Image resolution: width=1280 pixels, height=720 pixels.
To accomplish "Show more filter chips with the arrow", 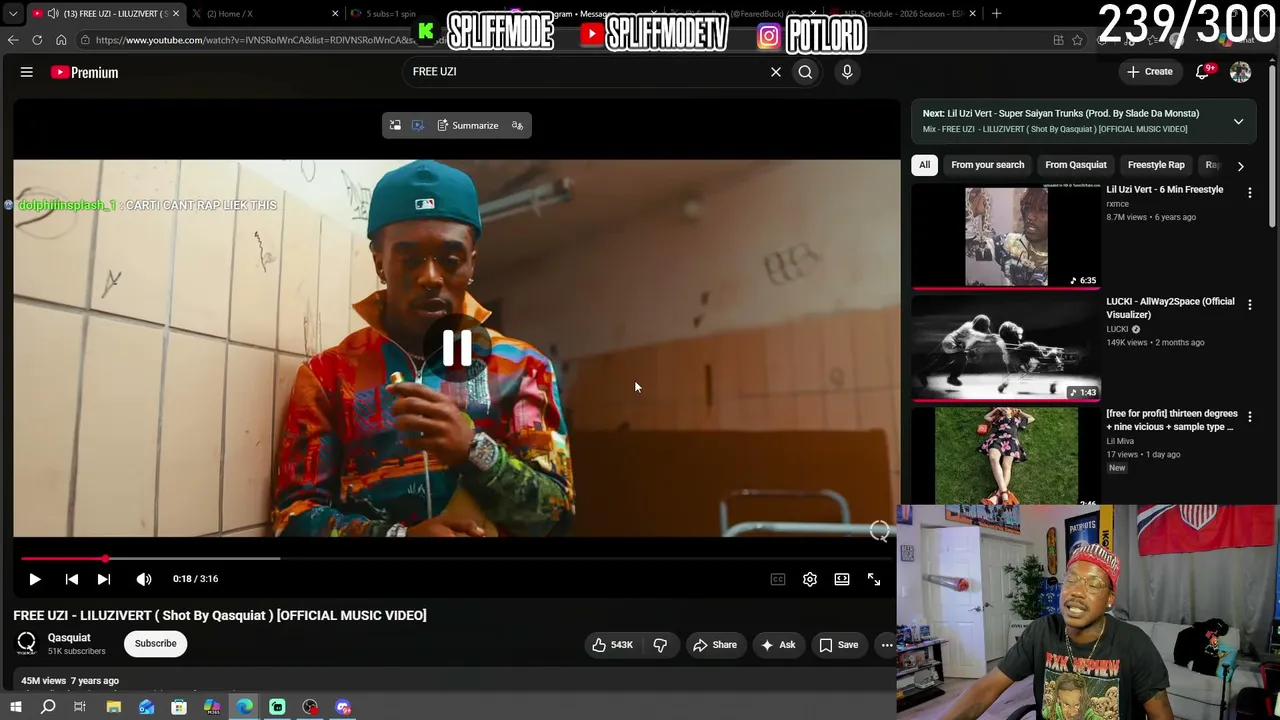I will pyautogui.click(x=1240, y=166).
